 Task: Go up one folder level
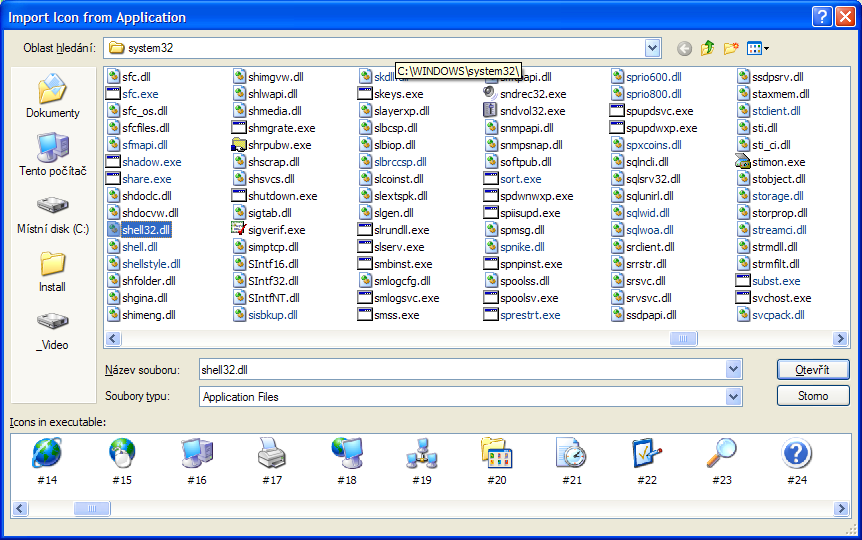coord(708,48)
